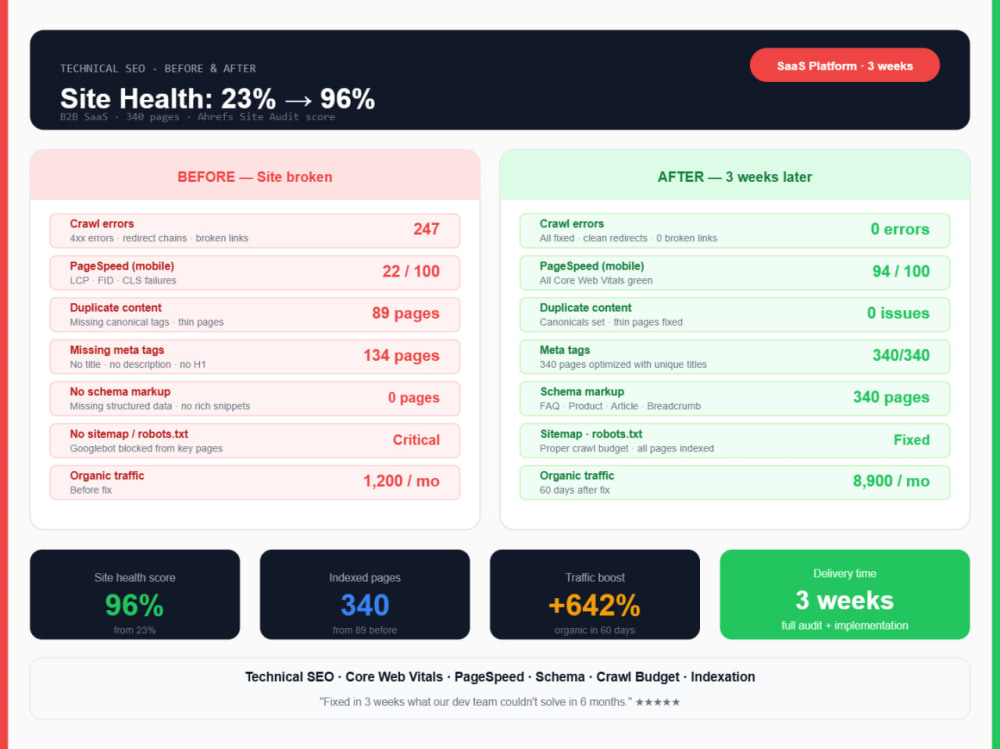1000x749 pixels.
Task: Click Missing canonical tags · thin pages caption
Action: tap(147, 322)
